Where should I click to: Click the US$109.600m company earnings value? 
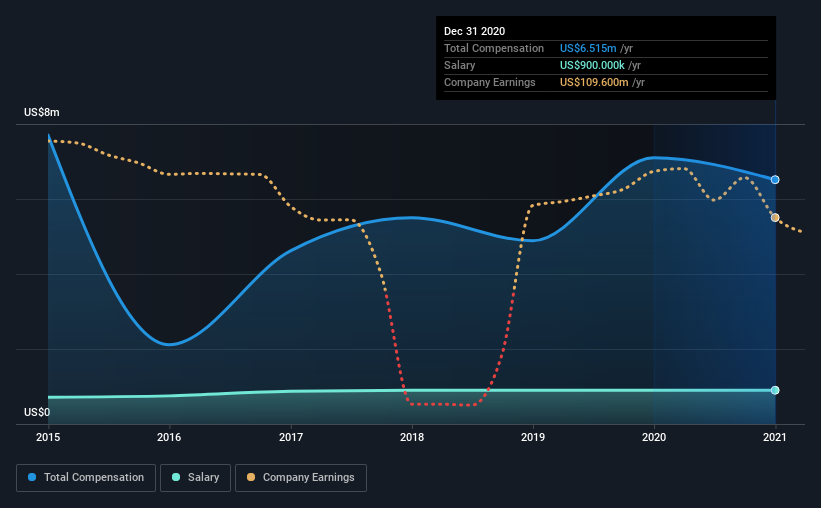[594, 82]
